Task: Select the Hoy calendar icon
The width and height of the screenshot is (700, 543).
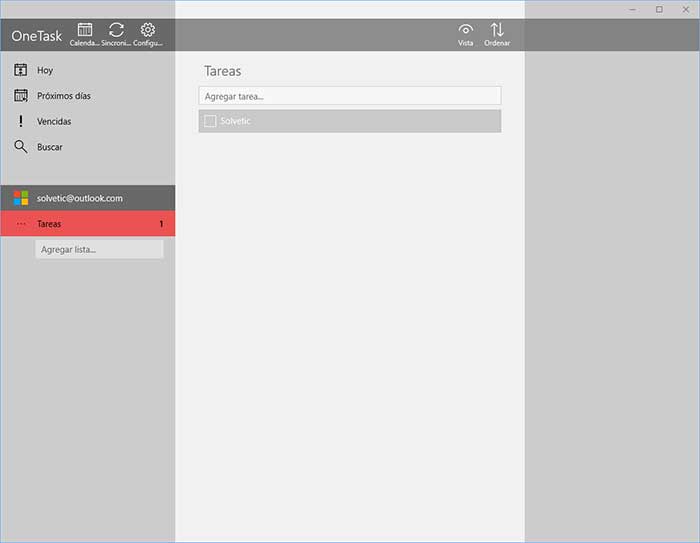Action: click(x=21, y=70)
